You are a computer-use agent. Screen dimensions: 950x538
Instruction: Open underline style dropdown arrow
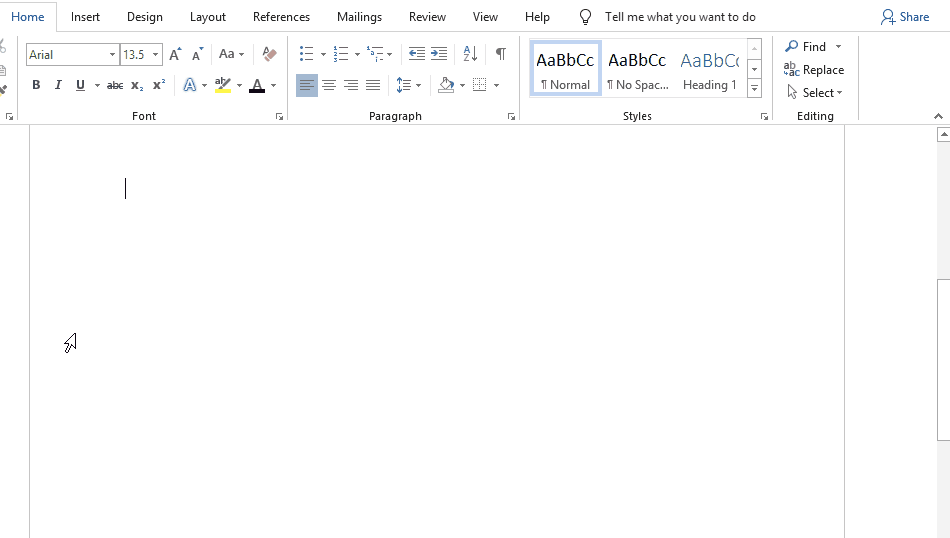point(97,85)
